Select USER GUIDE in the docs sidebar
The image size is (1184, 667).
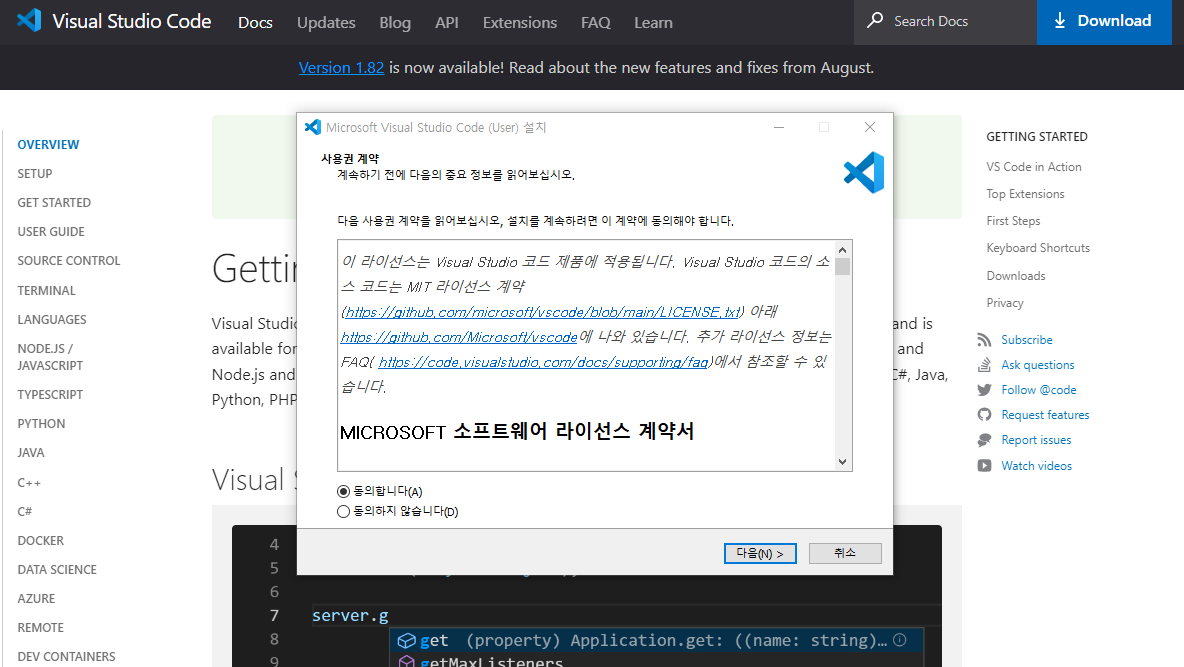click(51, 231)
